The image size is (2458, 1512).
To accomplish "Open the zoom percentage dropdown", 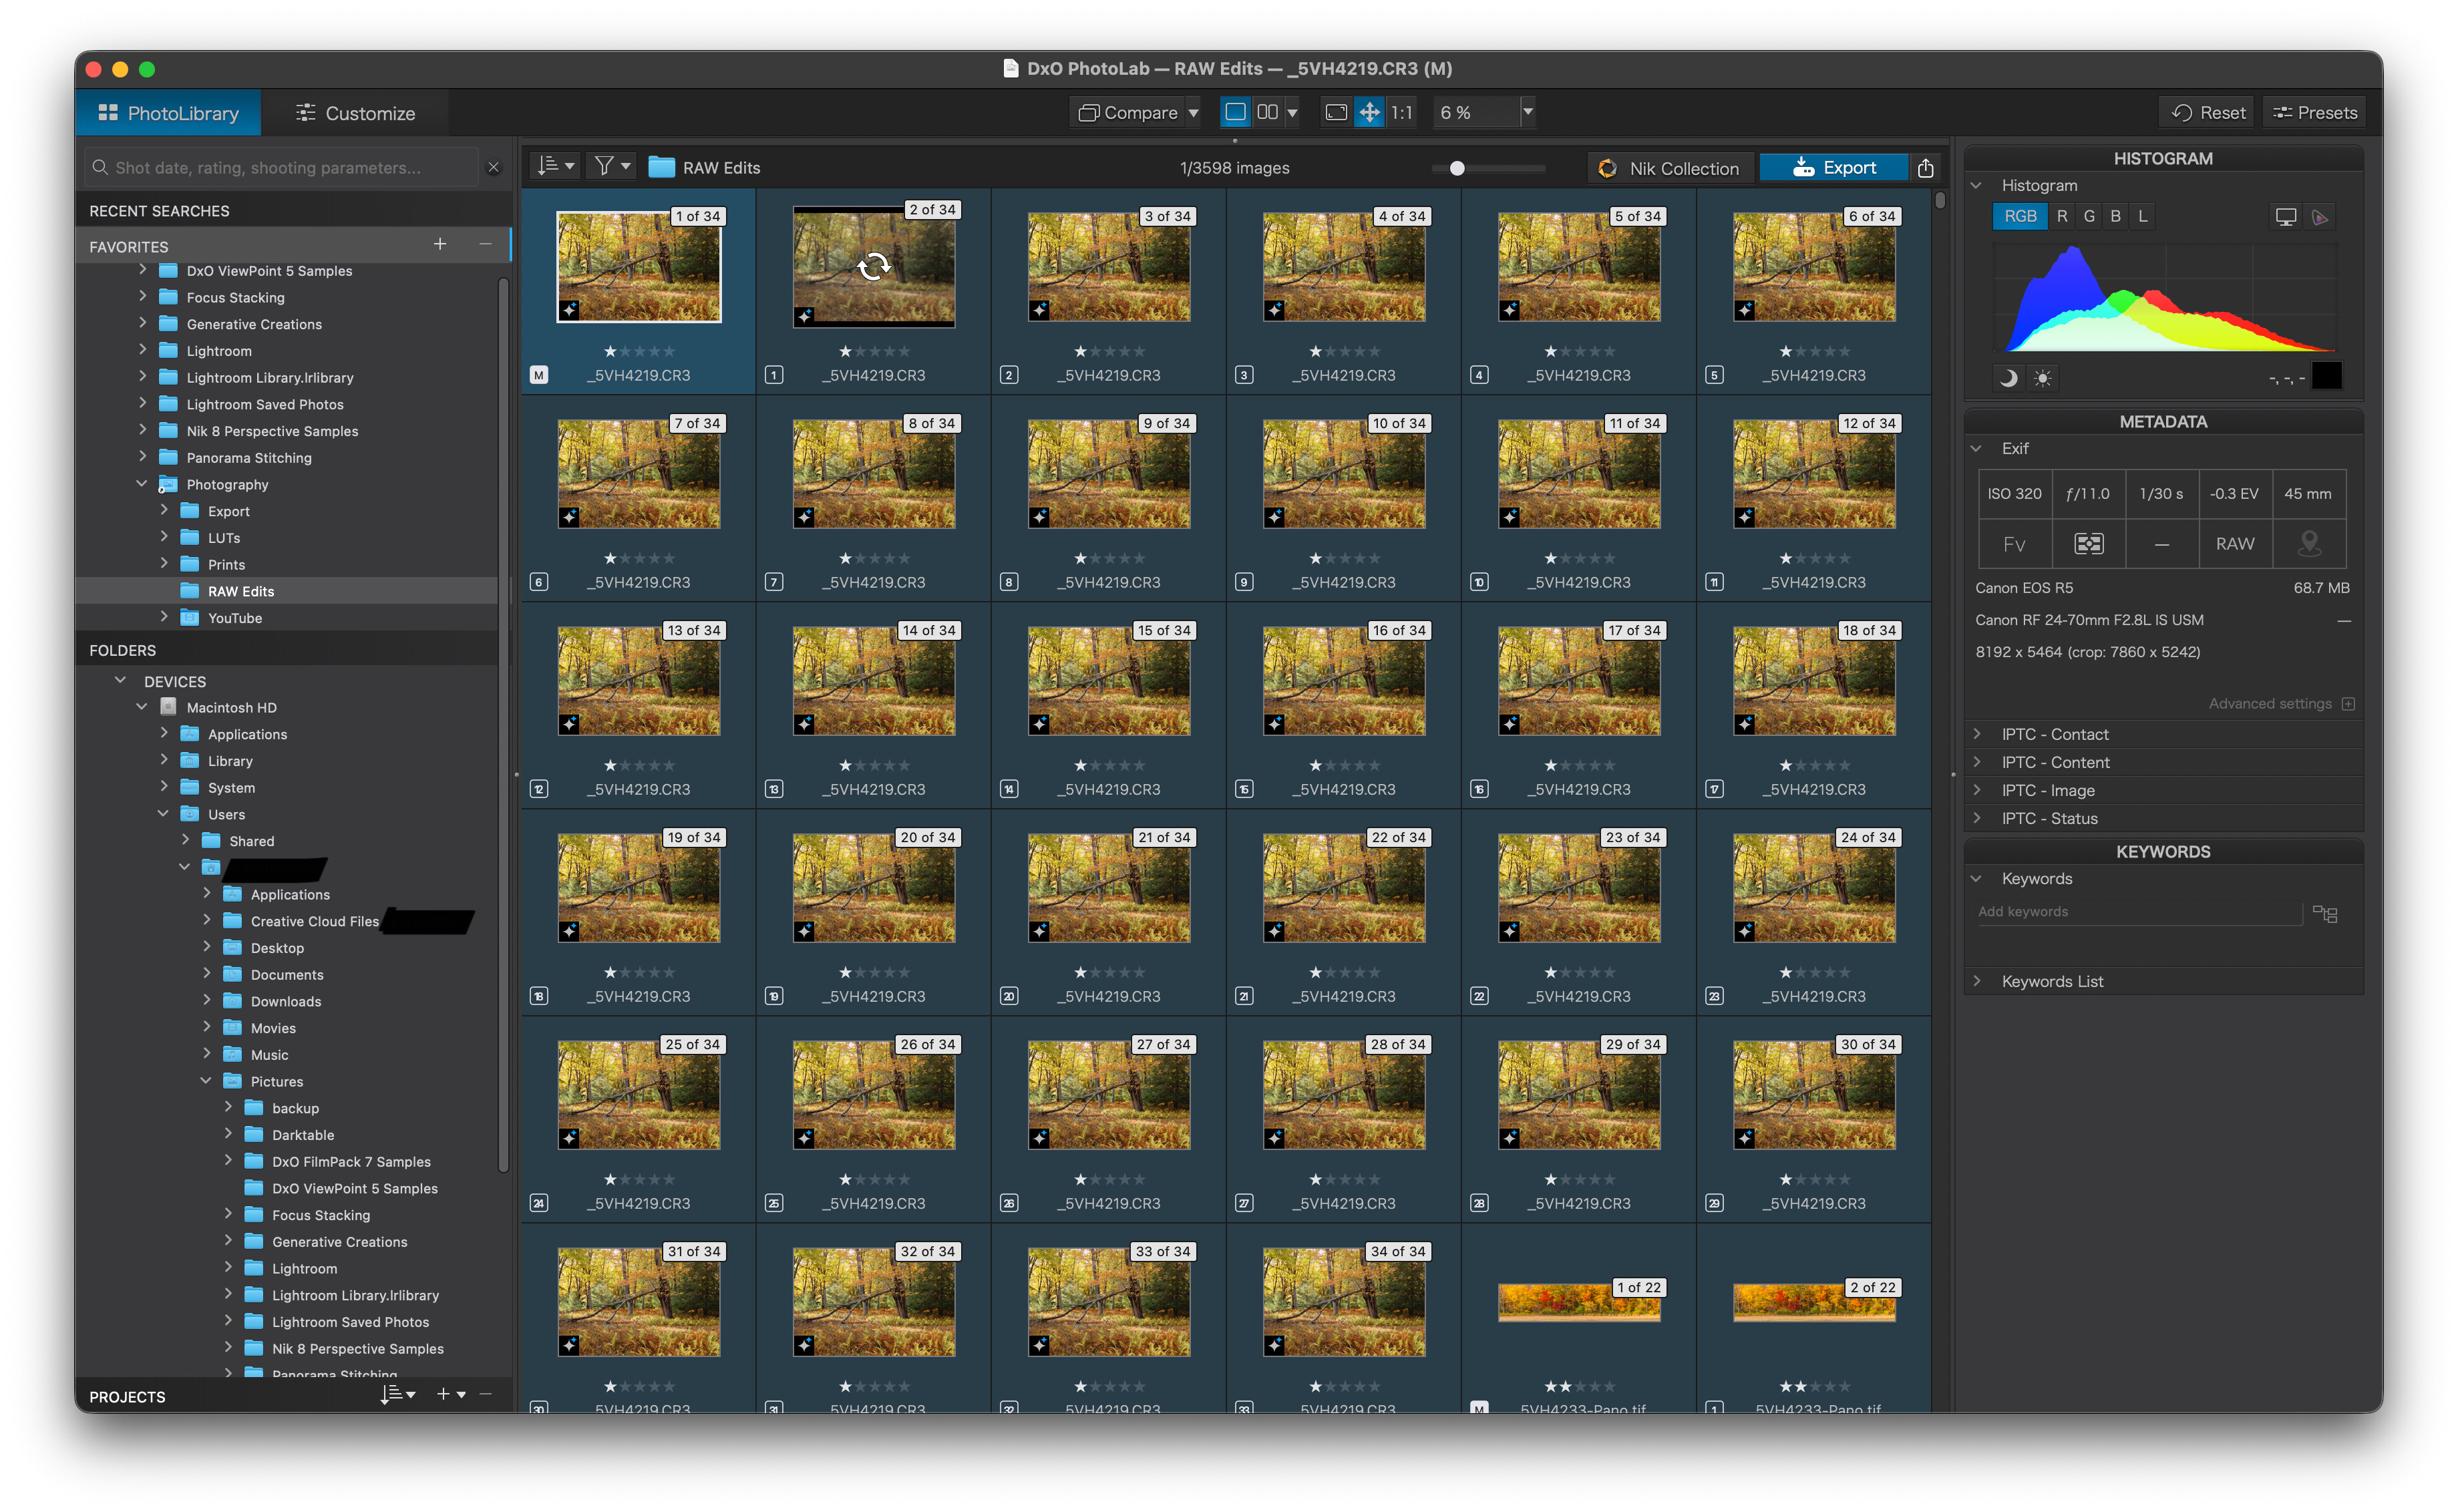I will click(x=1527, y=113).
